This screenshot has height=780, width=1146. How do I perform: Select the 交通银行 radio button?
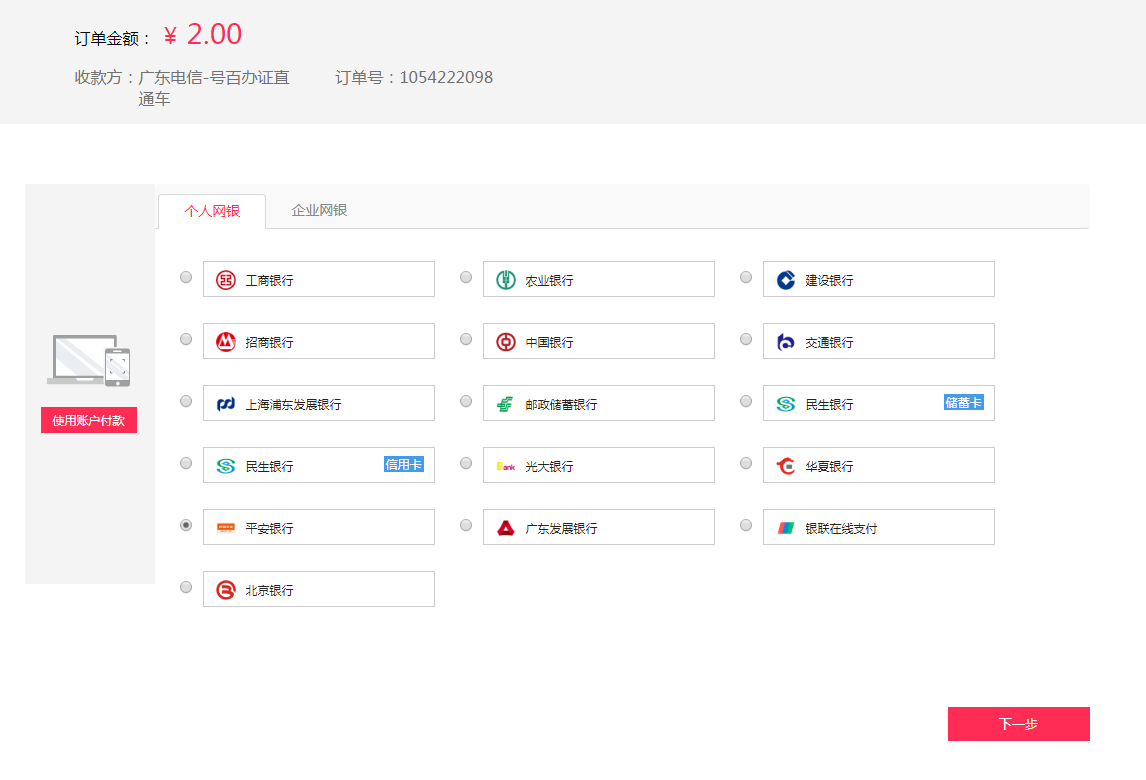pos(746,339)
